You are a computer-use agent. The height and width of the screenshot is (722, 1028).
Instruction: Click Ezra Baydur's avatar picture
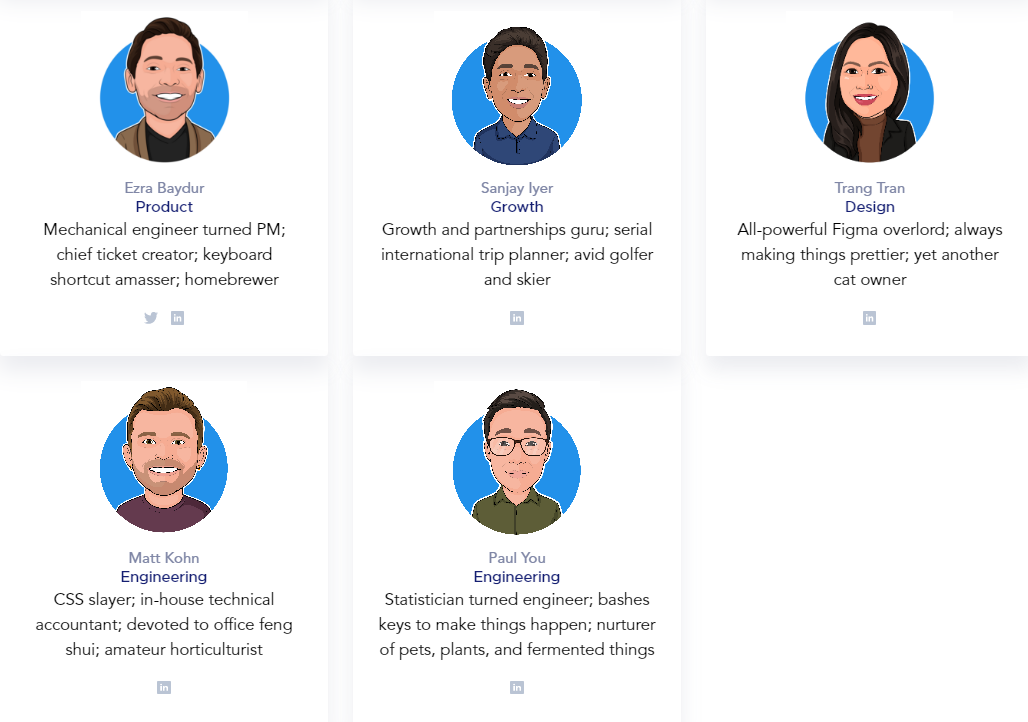tap(164, 93)
